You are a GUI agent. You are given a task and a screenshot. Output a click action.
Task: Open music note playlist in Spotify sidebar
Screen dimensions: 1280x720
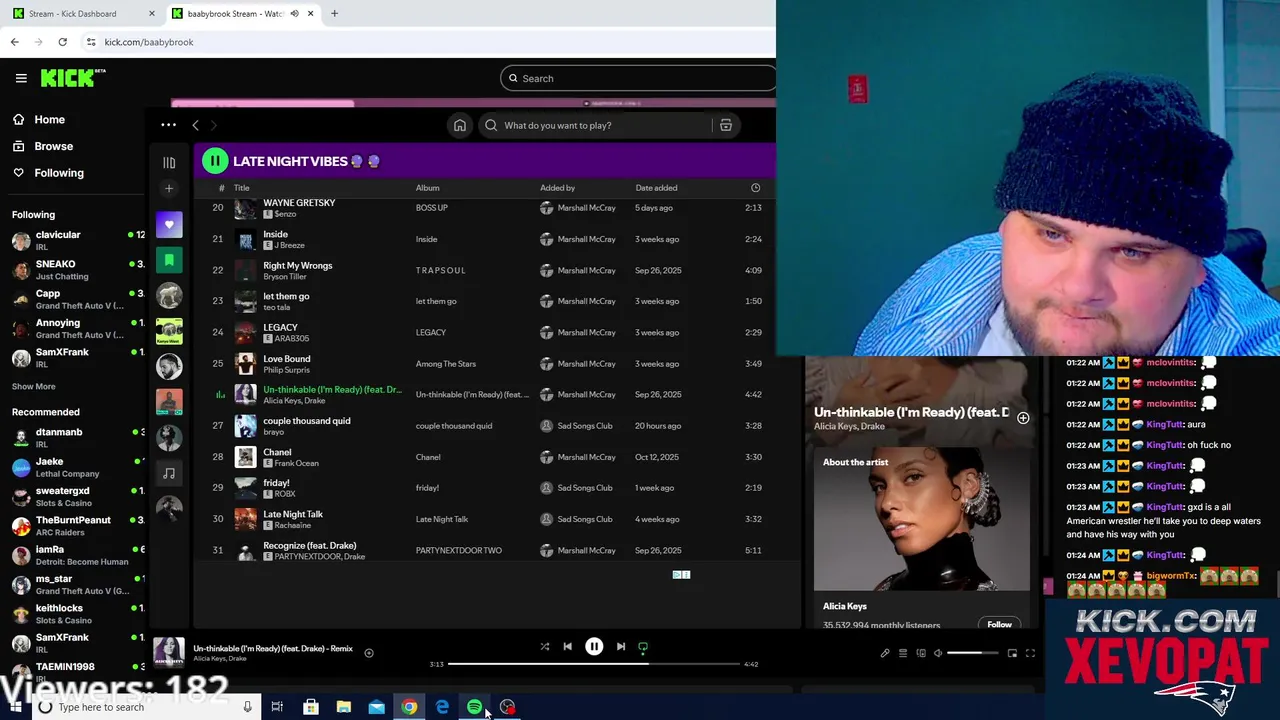169,473
